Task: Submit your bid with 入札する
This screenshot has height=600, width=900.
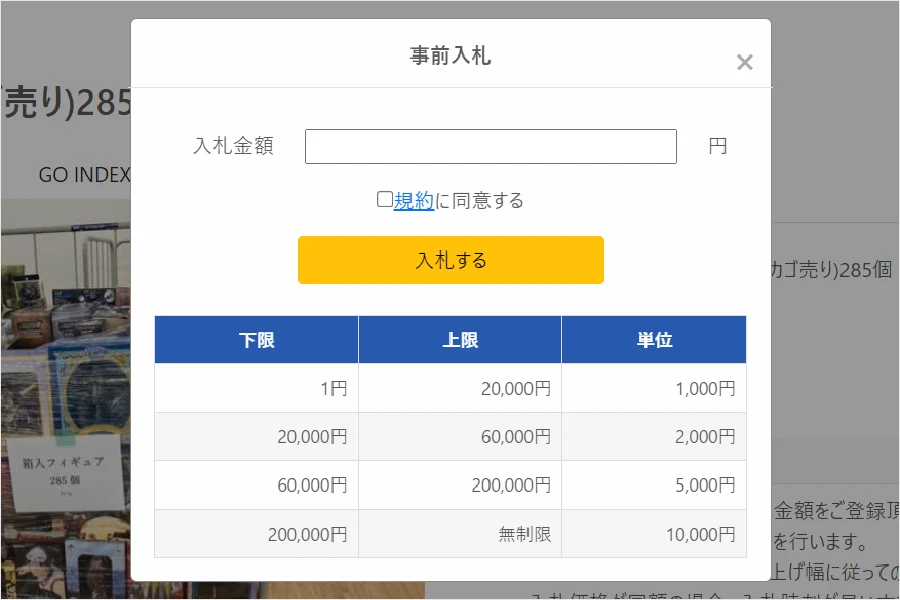Action: (x=450, y=259)
